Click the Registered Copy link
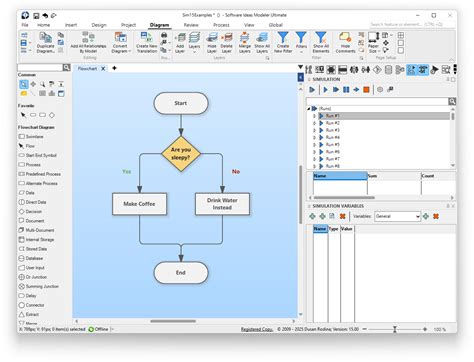This screenshot has height=362, width=474. coord(257,329)
